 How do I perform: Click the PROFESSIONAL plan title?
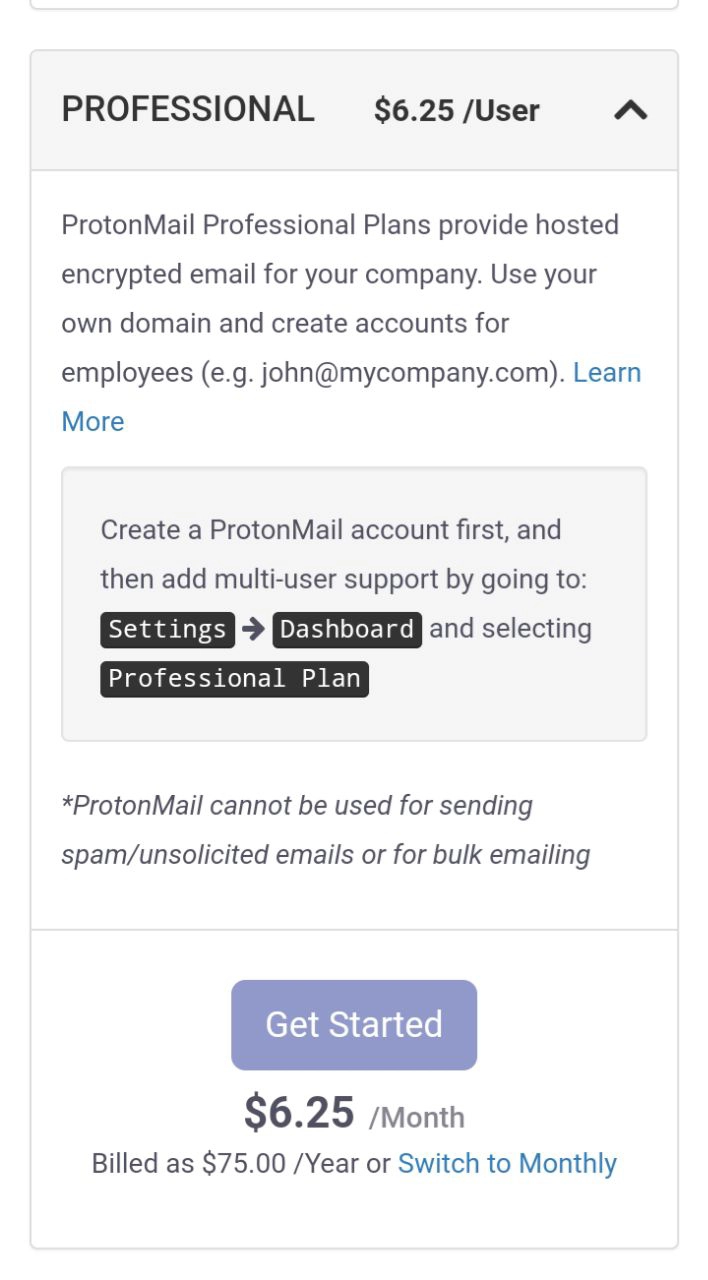coord(188,110)
